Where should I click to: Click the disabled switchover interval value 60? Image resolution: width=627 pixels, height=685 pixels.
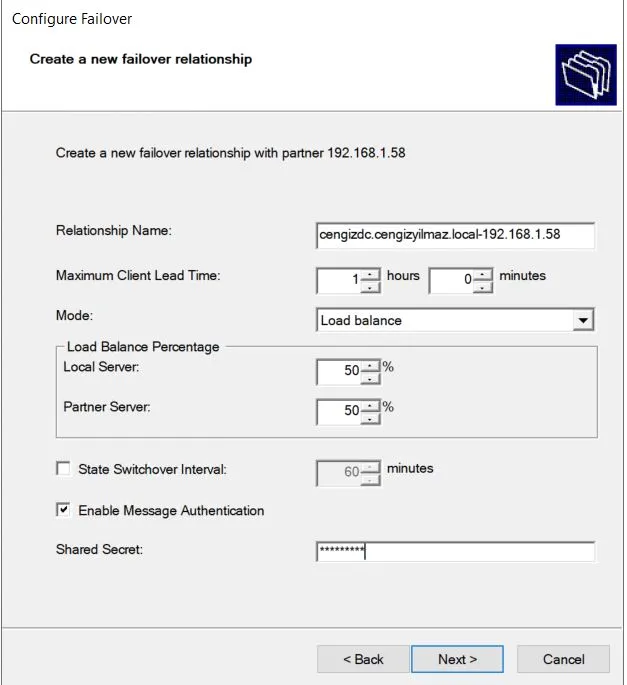339,473
